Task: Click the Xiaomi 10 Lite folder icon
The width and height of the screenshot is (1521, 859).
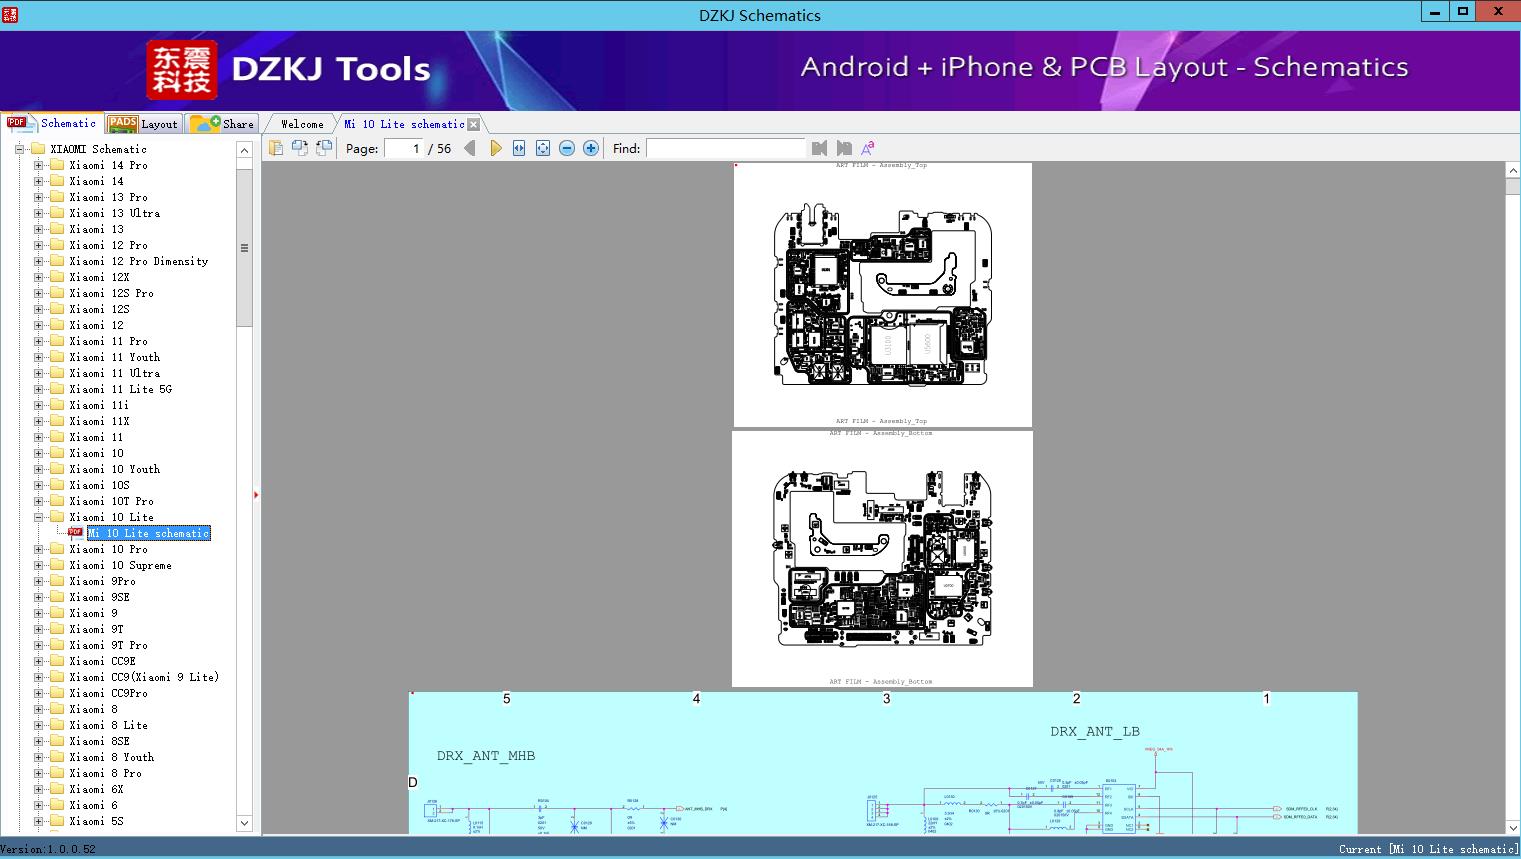Action: click(57, 517)
